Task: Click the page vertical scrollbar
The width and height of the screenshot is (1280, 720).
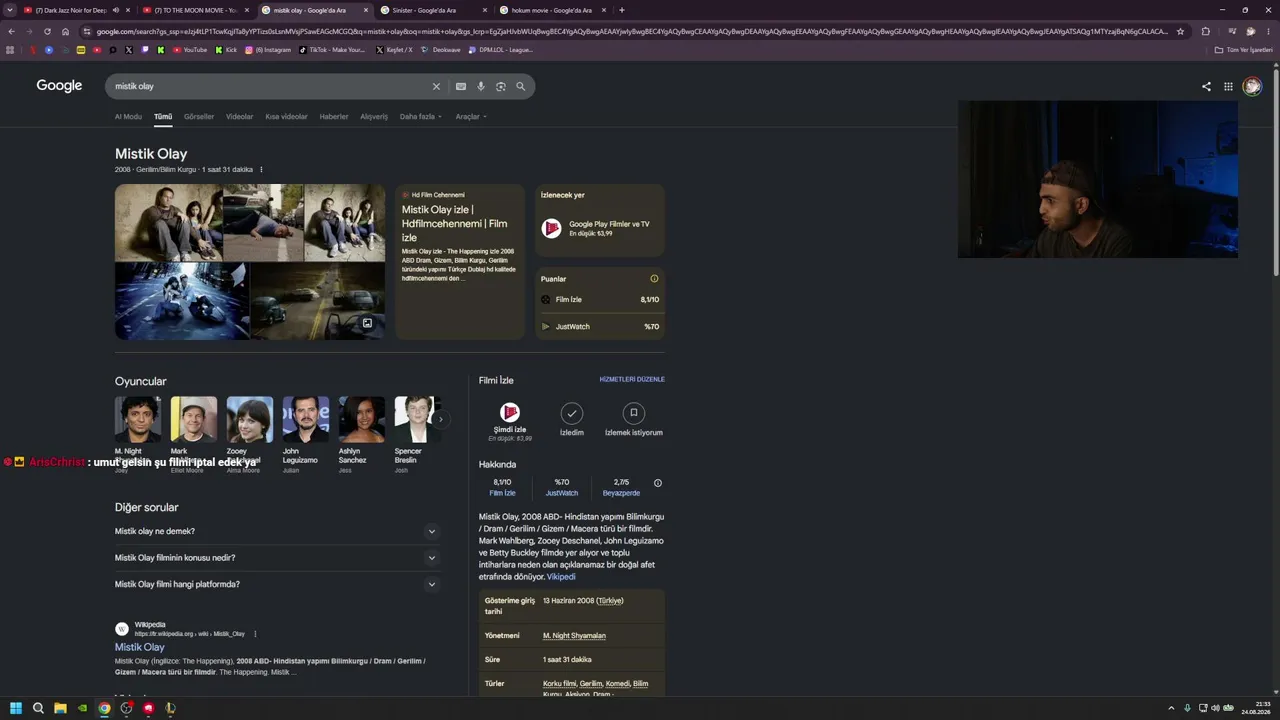Action: [x=1276, y=170]
